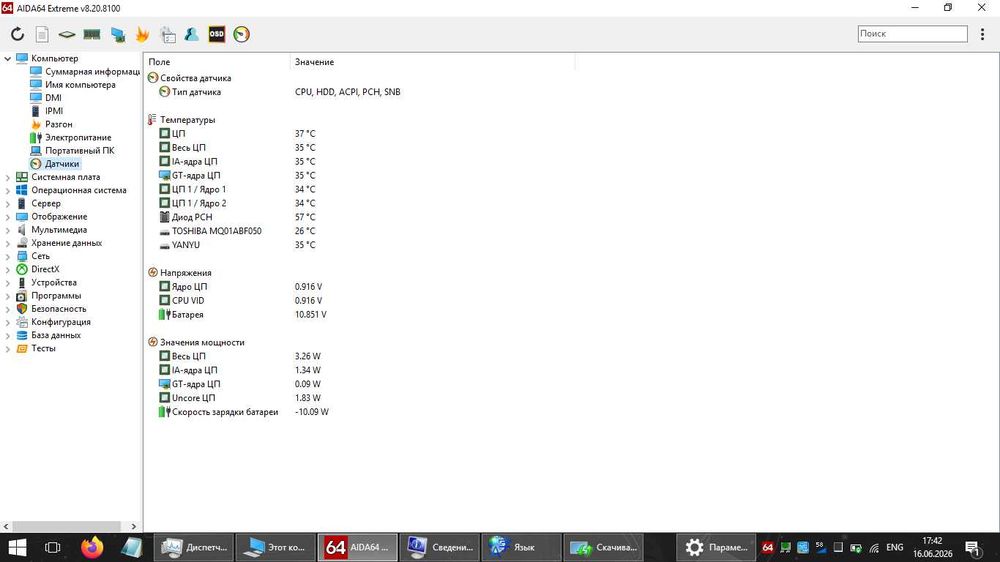Expand the Системная плата node
The width and height of the screenshot is (1000, 562).
(x=8, y=177)
